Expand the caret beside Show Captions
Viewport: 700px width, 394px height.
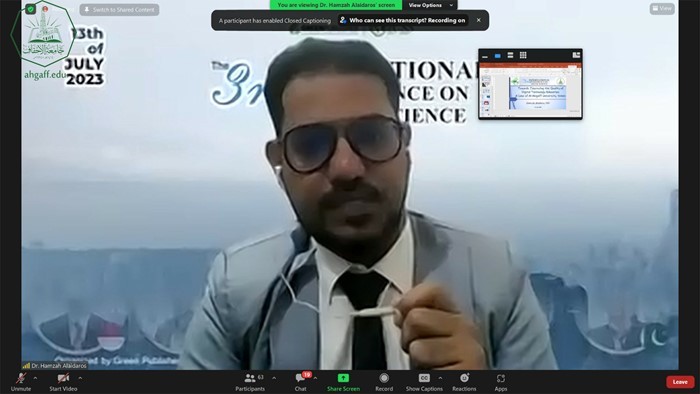(x=440, y=378)
